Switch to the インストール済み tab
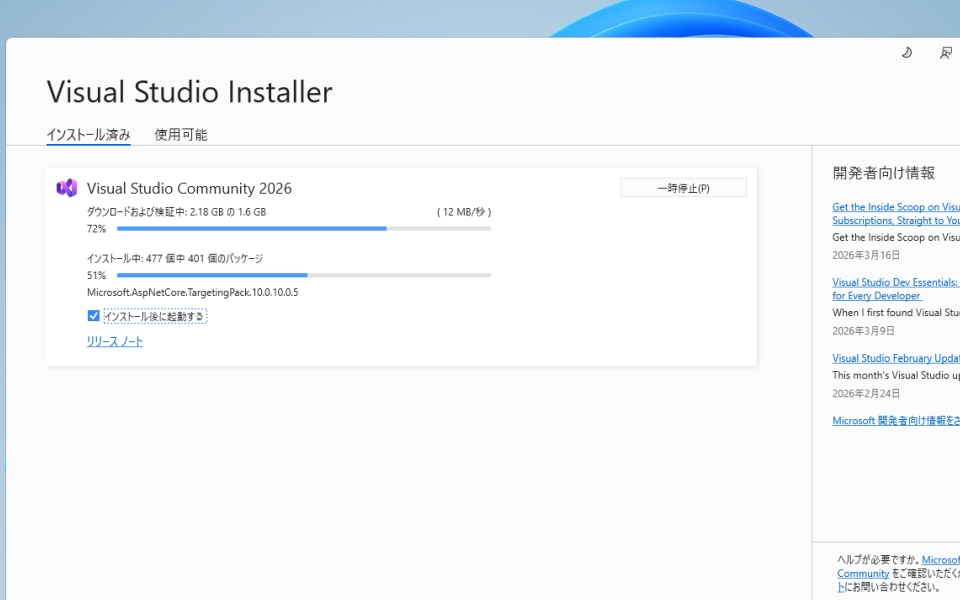 click(x=88, y=135)
